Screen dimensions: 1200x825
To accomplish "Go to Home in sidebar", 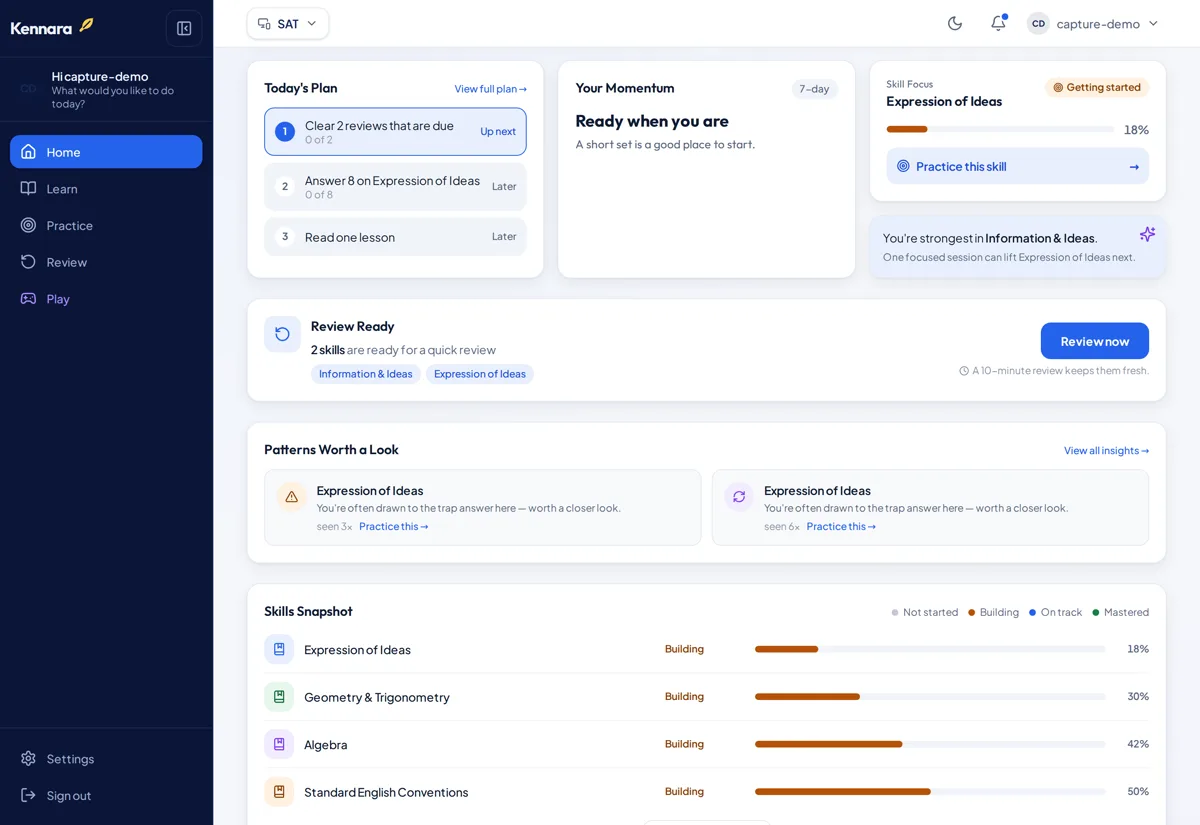I will [106, 152].
